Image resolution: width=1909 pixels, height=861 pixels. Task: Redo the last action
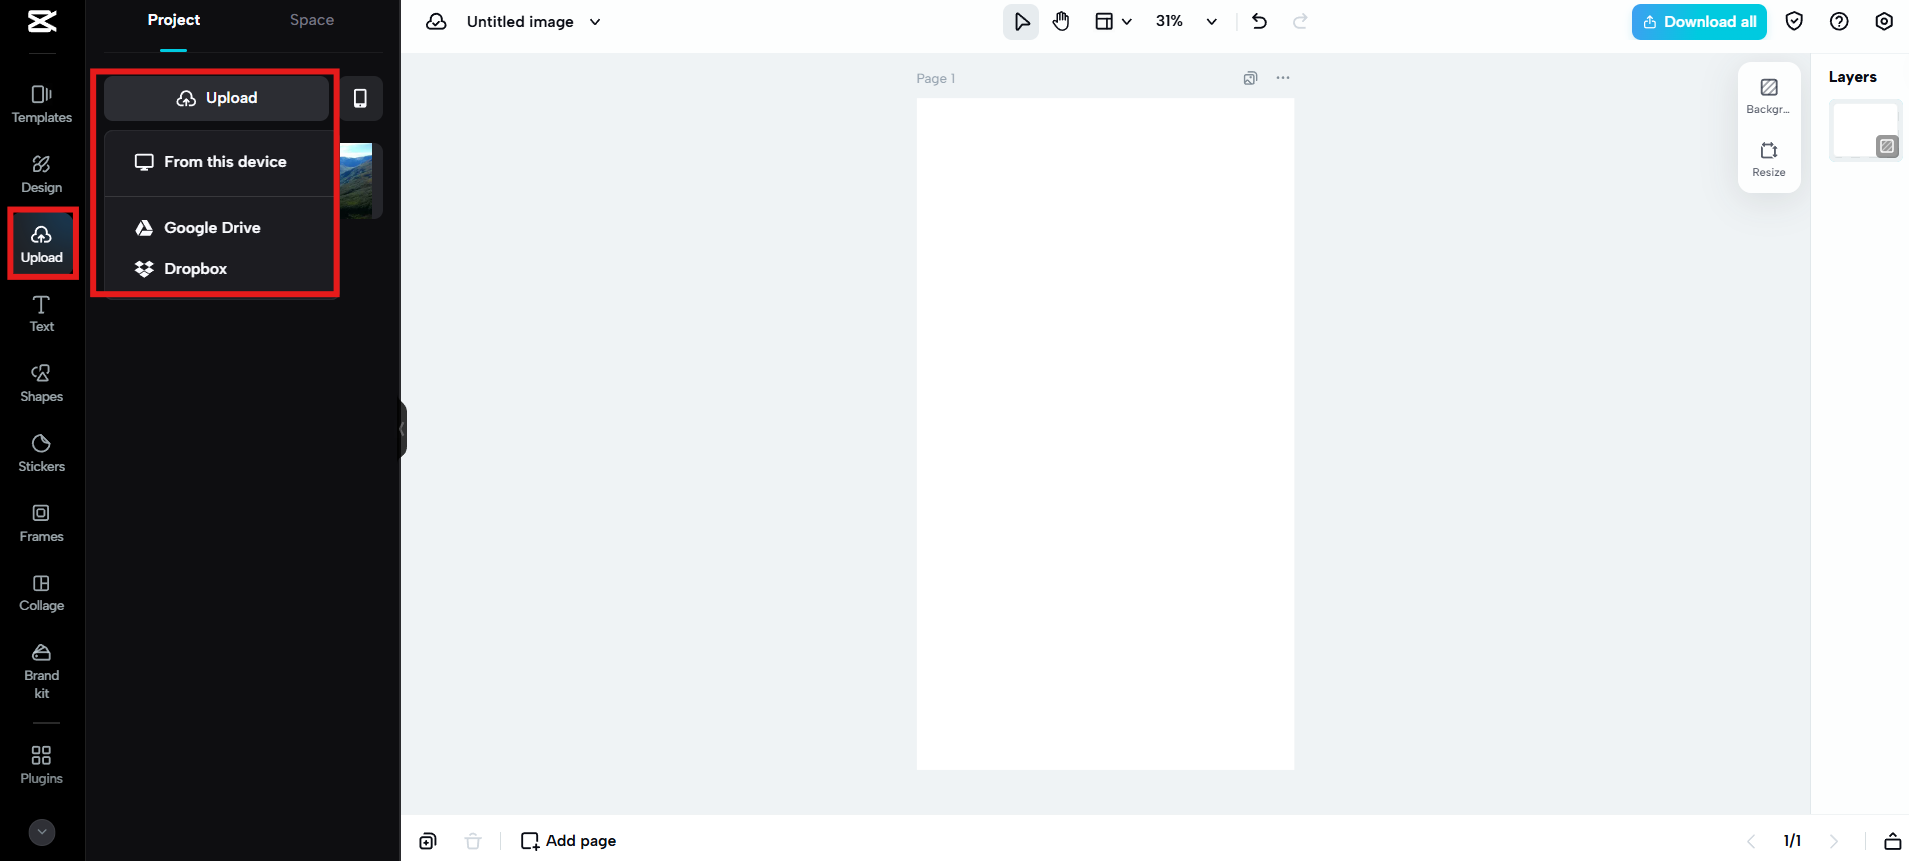point(1300,22)
